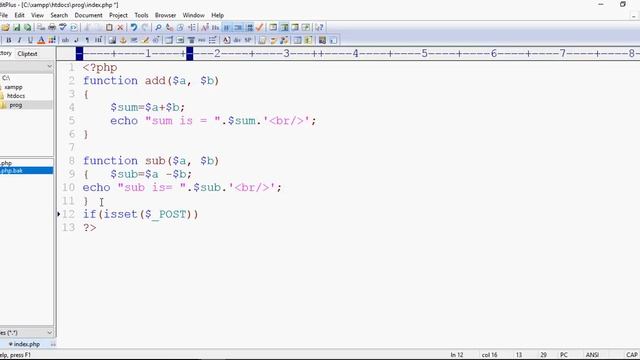
Task: Click the Underline U icon
Action: click(x=30, y=40)
